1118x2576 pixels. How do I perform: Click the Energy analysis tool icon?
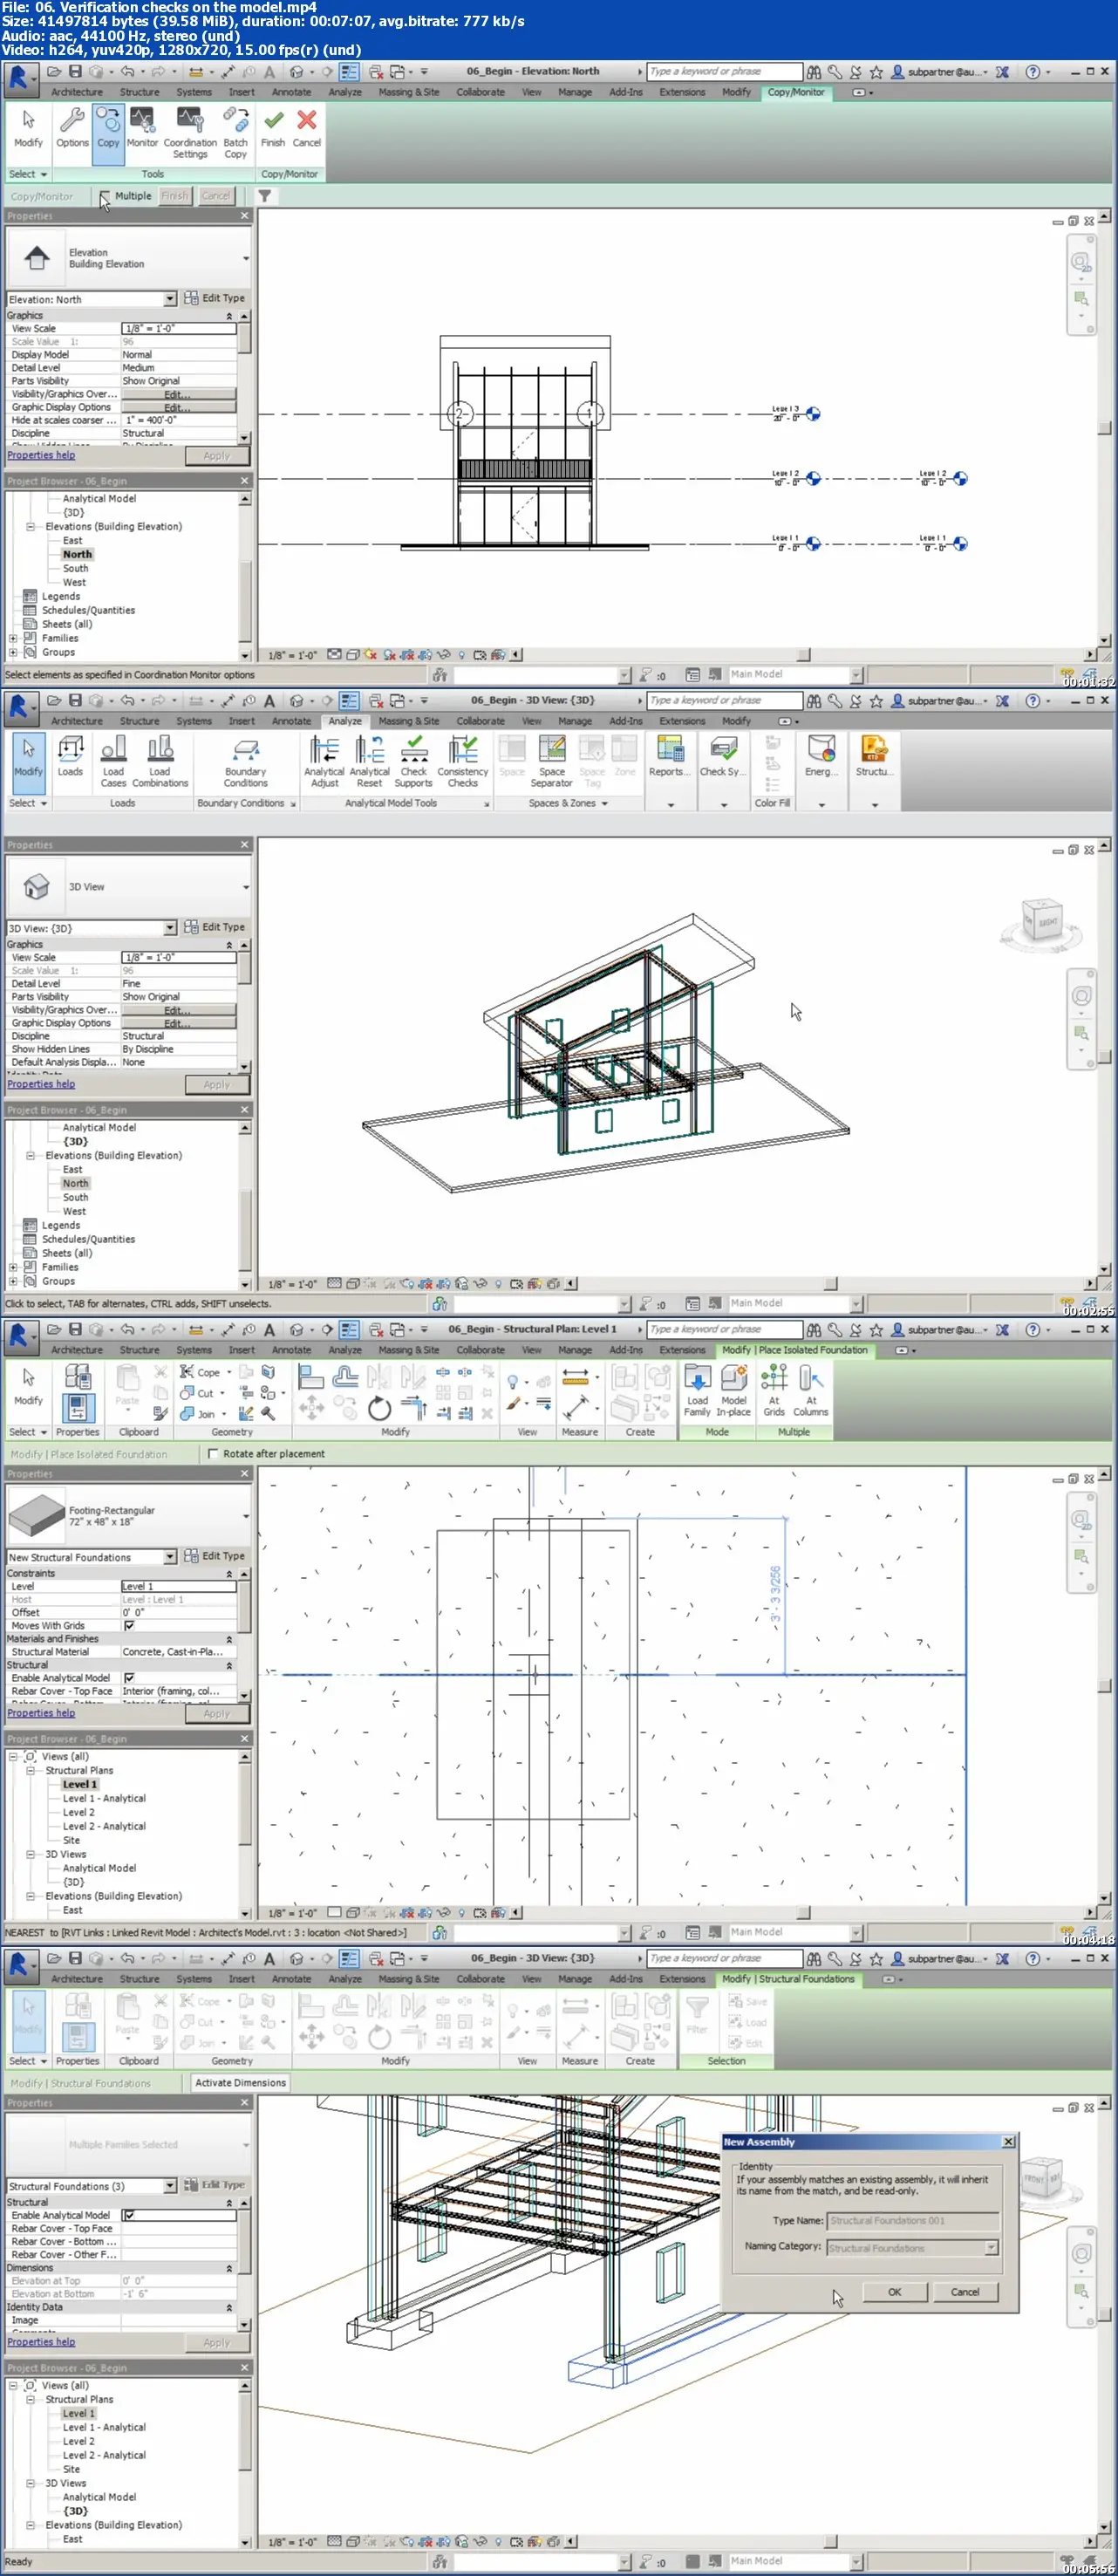[x=821, y=757]
